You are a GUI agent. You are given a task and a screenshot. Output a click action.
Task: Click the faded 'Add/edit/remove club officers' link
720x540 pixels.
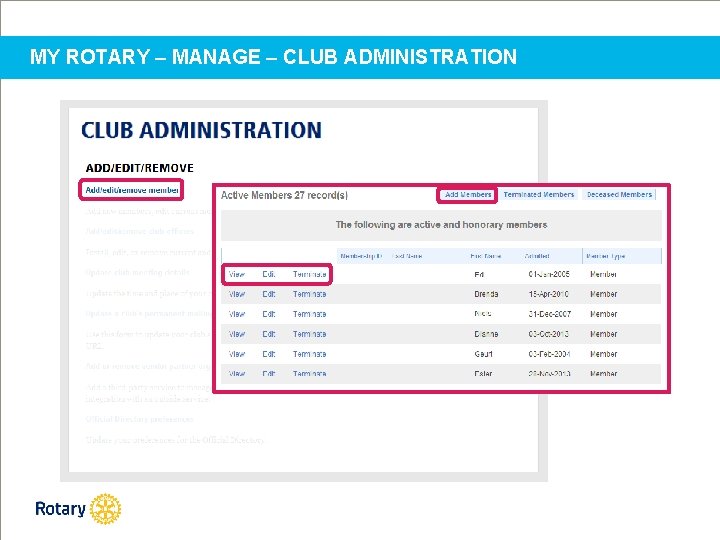(x=140, y=231)
